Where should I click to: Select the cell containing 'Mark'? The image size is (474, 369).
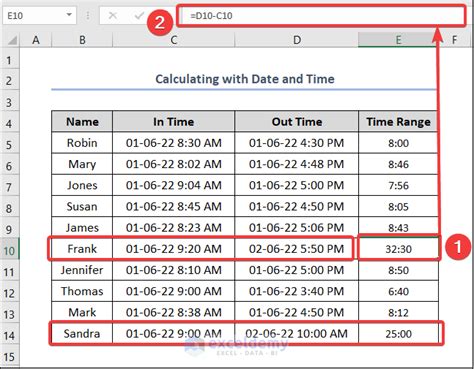[82, 312]
